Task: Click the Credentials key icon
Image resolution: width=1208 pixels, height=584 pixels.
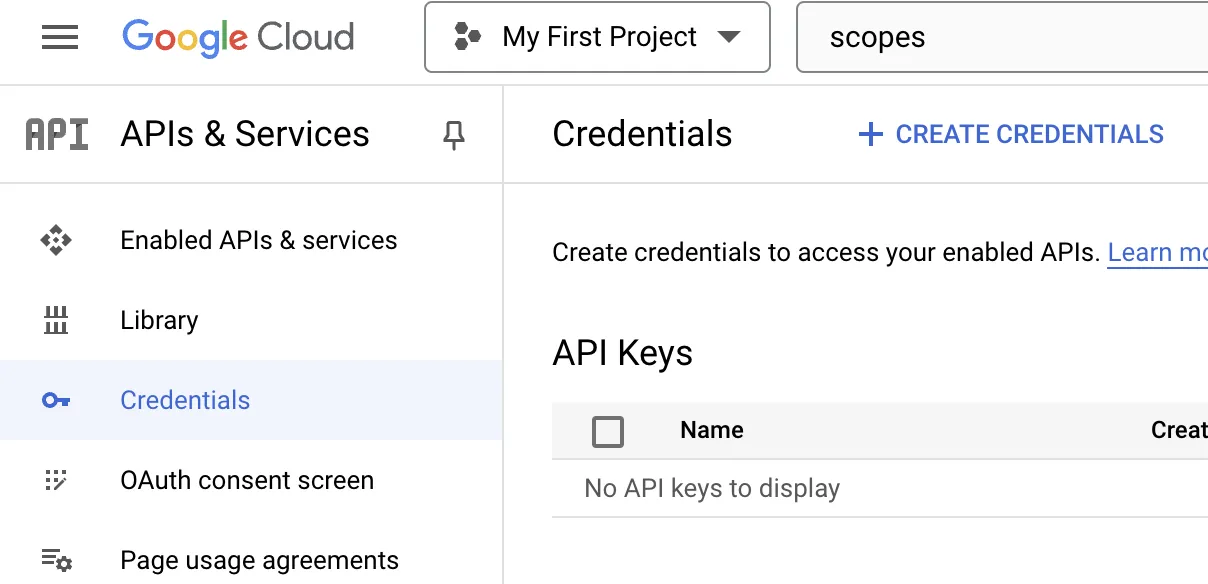Action: [x=56, y=400]
